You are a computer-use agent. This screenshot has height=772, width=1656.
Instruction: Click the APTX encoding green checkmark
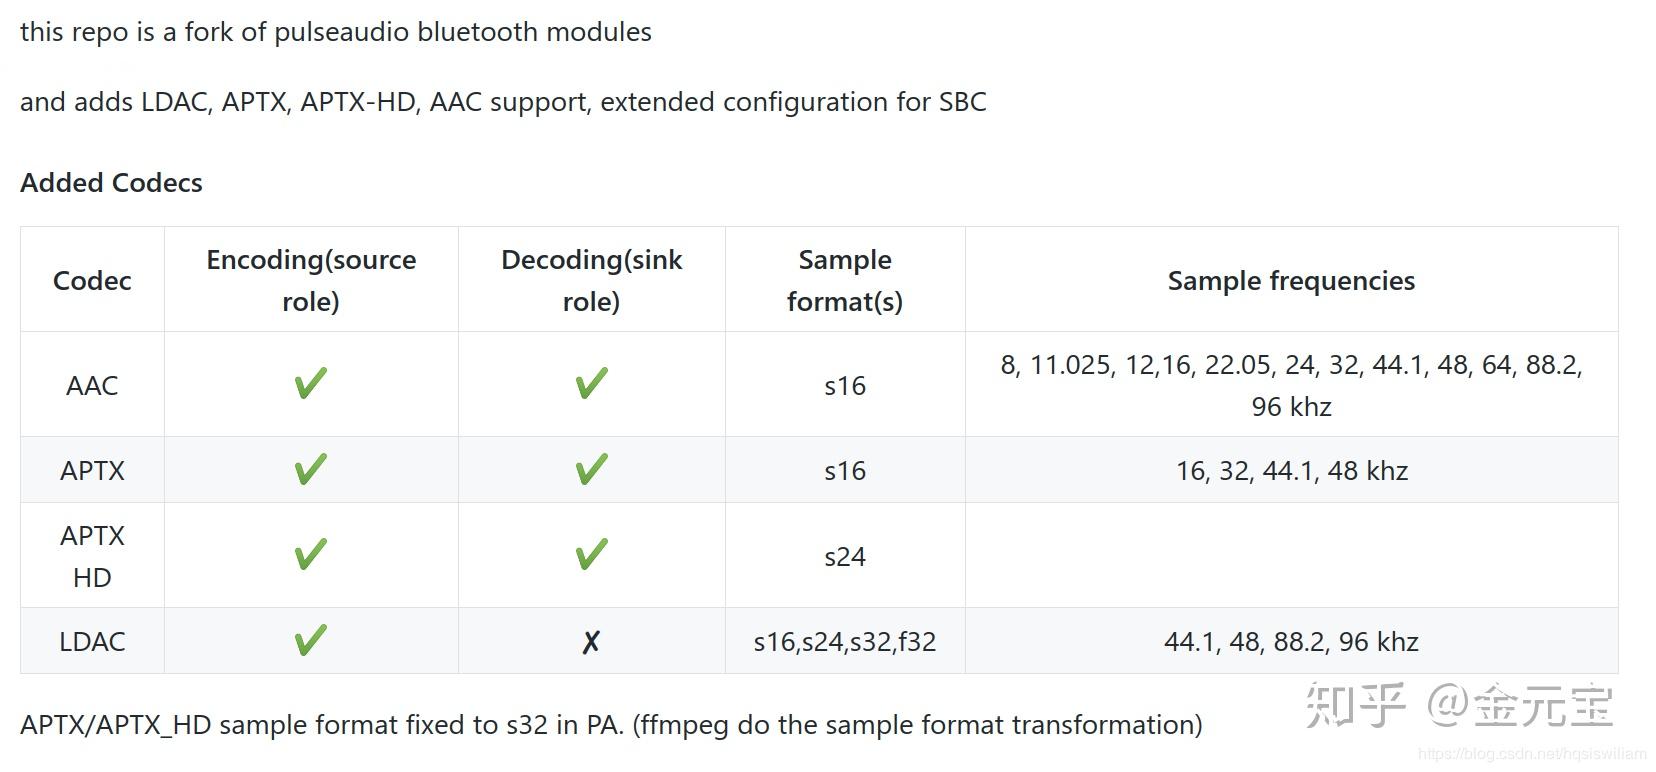point(311,469)
